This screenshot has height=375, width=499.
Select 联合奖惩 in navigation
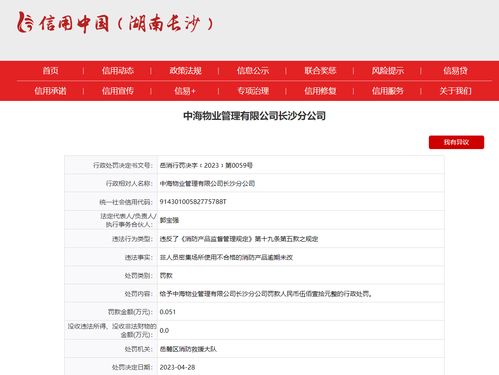320,71
